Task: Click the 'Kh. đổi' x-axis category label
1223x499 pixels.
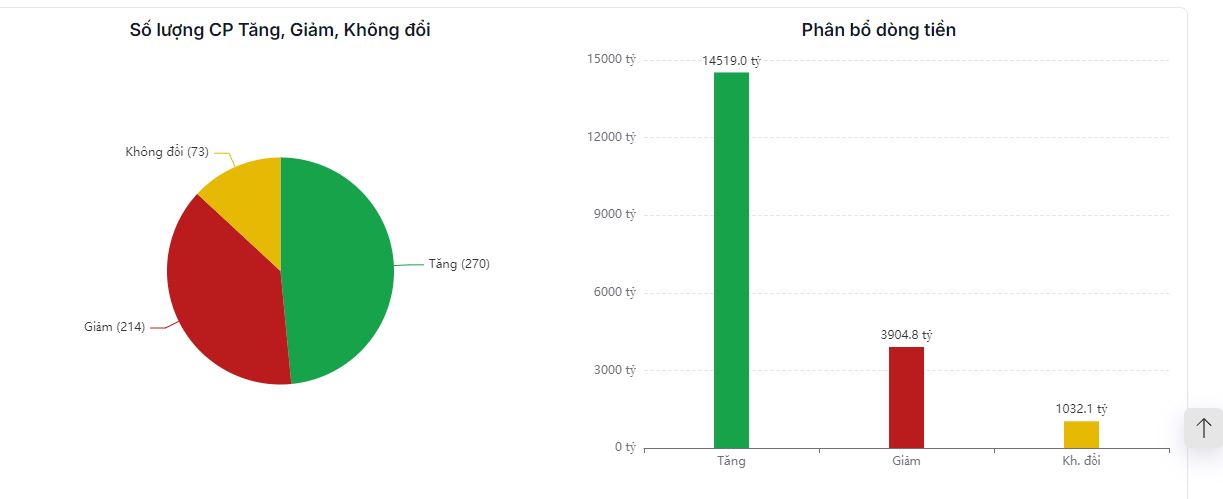Action: pos(1081,461)
